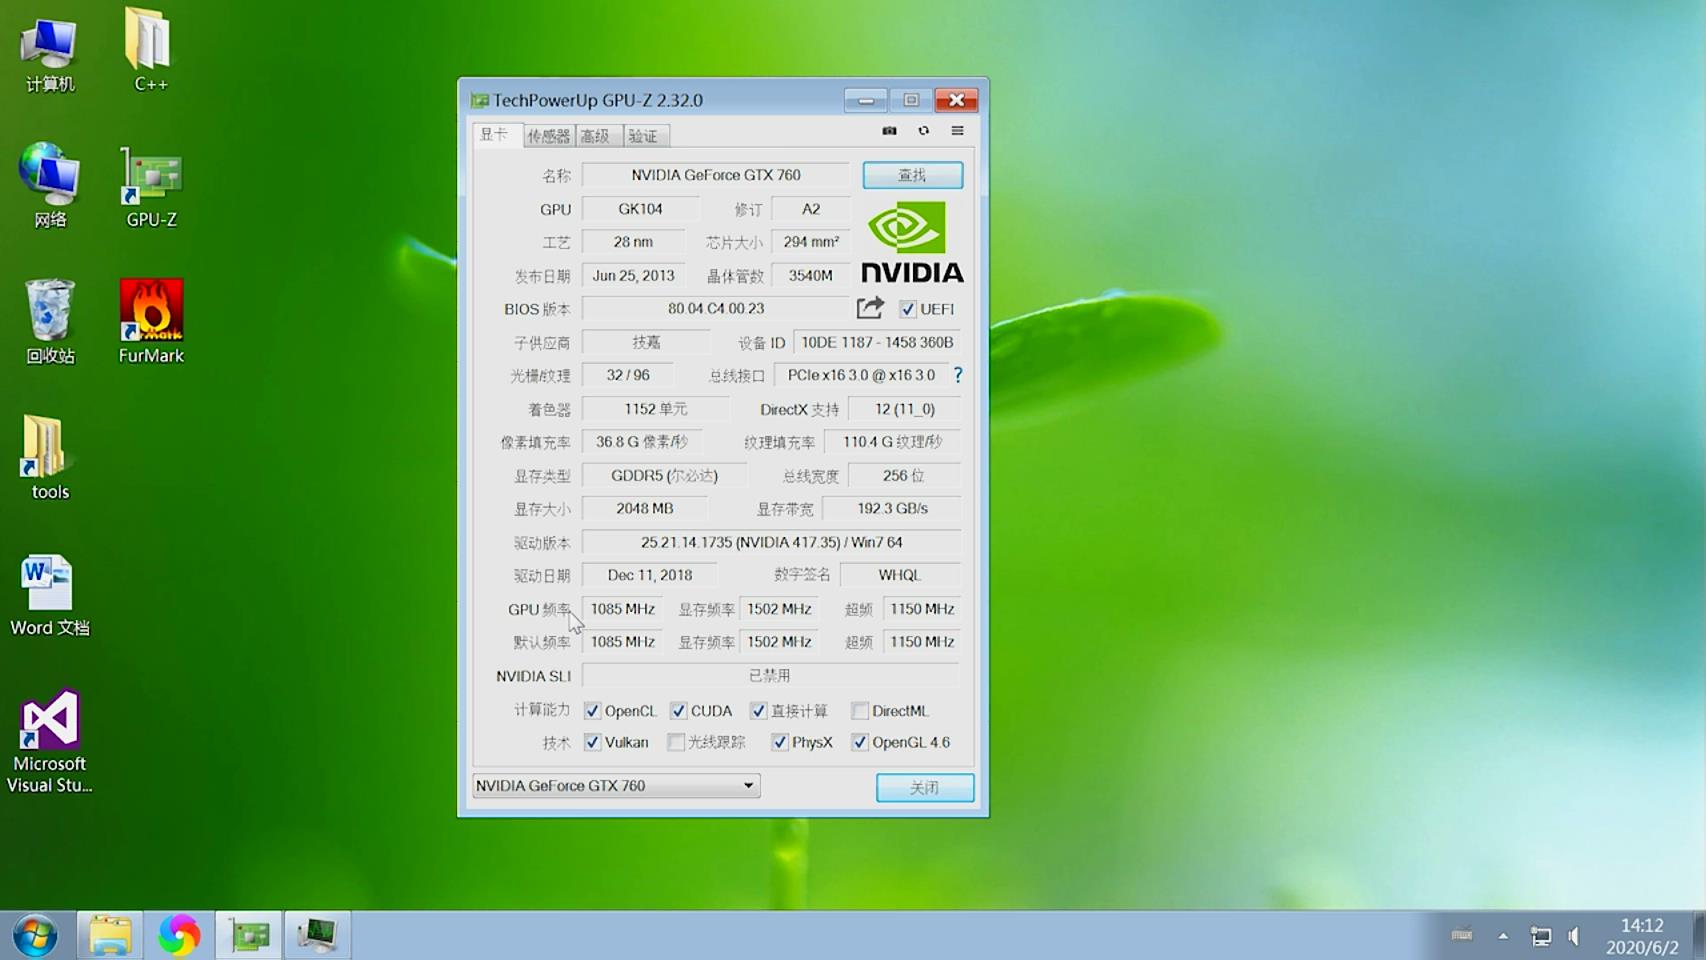
Task: Open the 验证 validation tab
Action: [645, 136]
